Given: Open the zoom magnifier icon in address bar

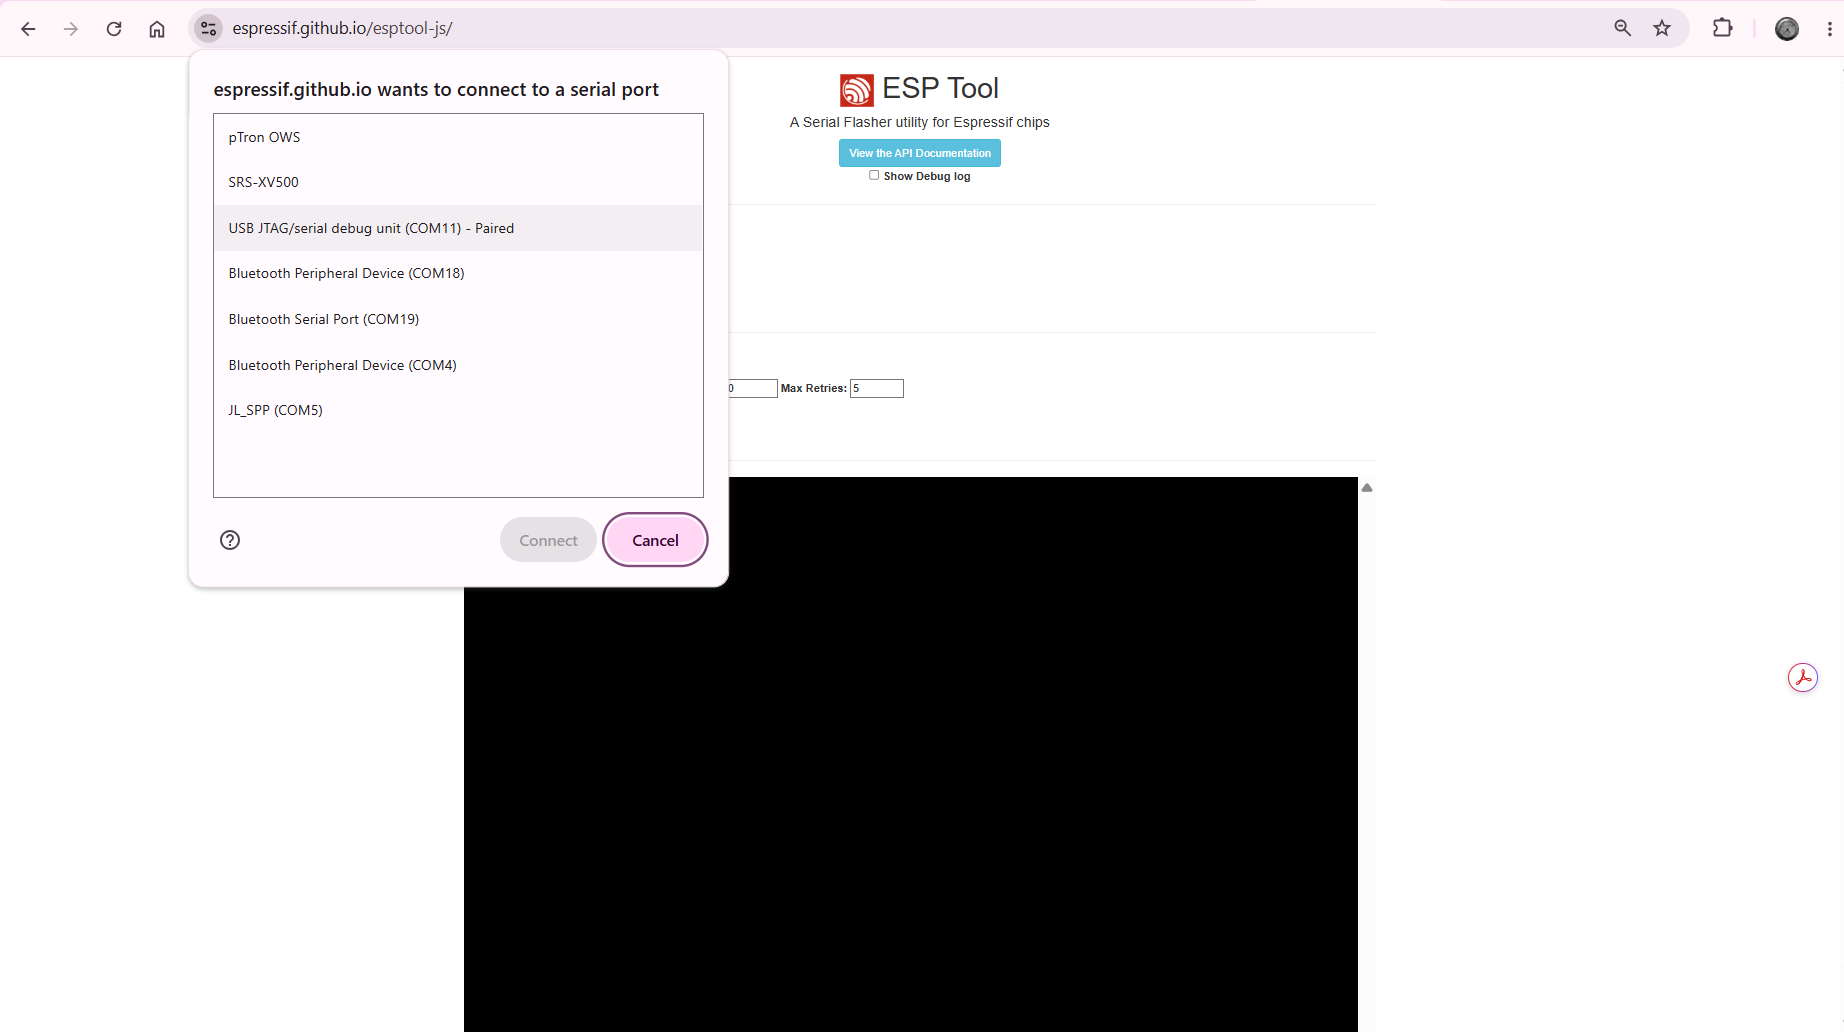Looking at the screenshot, I should [x=1622, y=28].
